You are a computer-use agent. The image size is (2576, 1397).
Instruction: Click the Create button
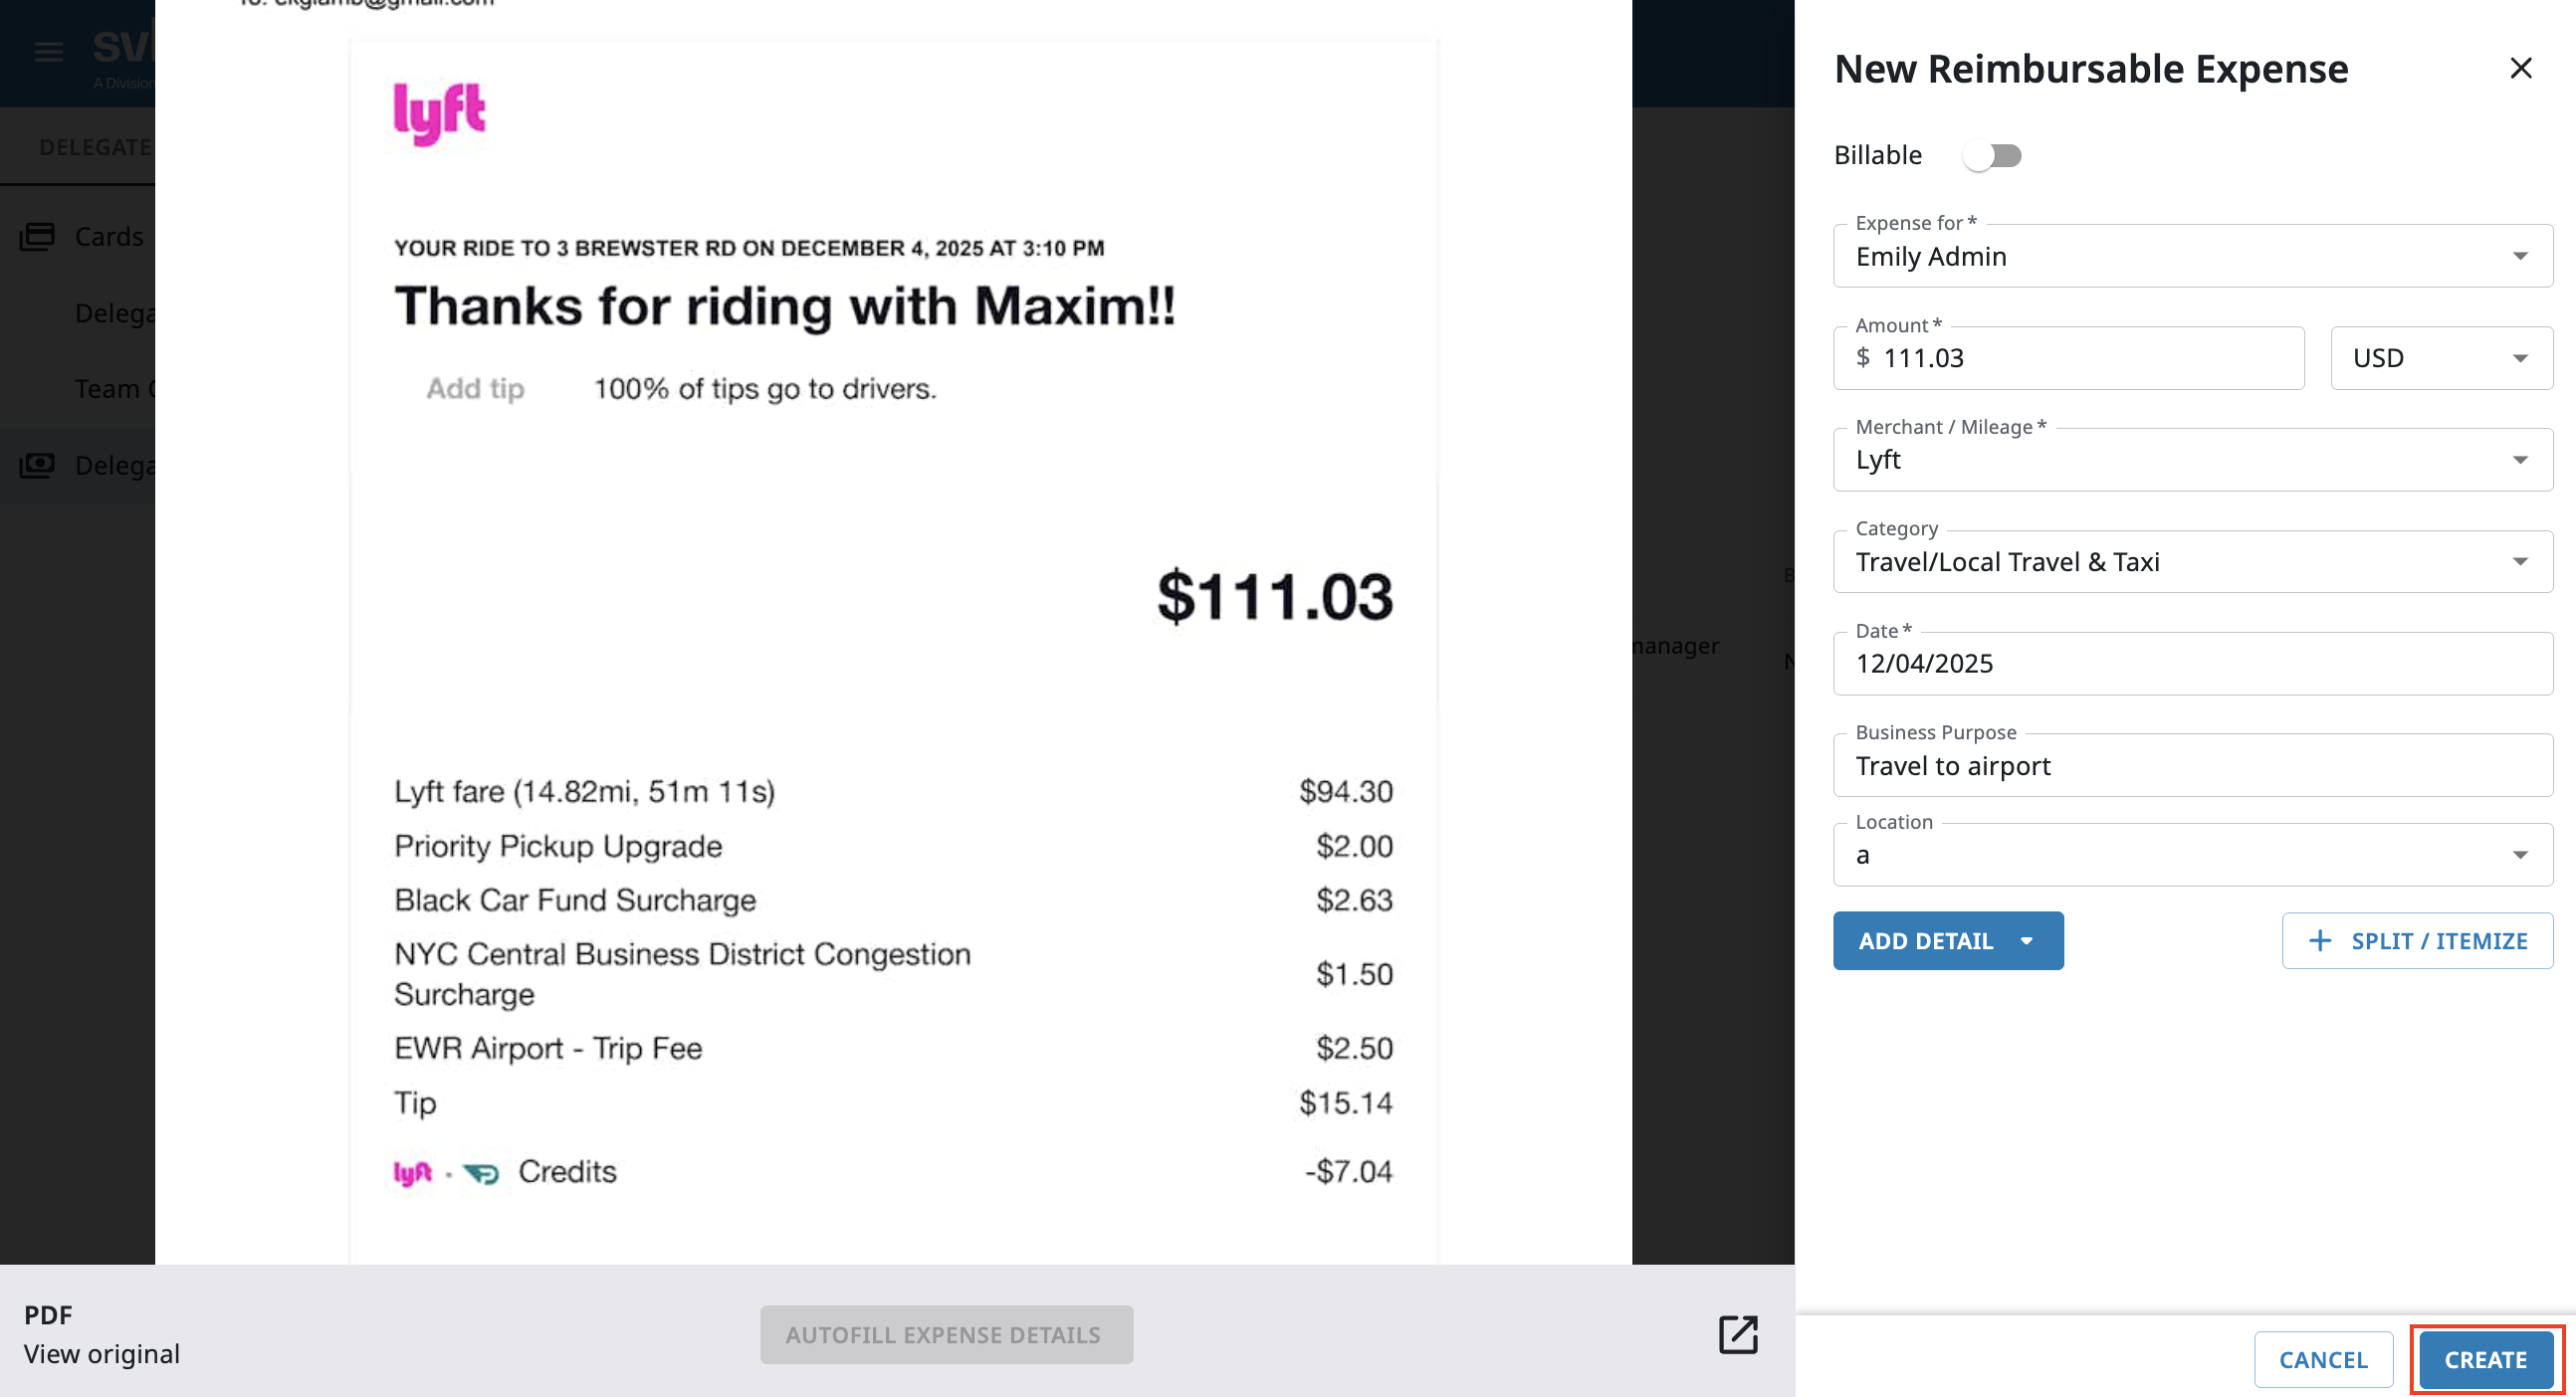click(2485, 1360)
